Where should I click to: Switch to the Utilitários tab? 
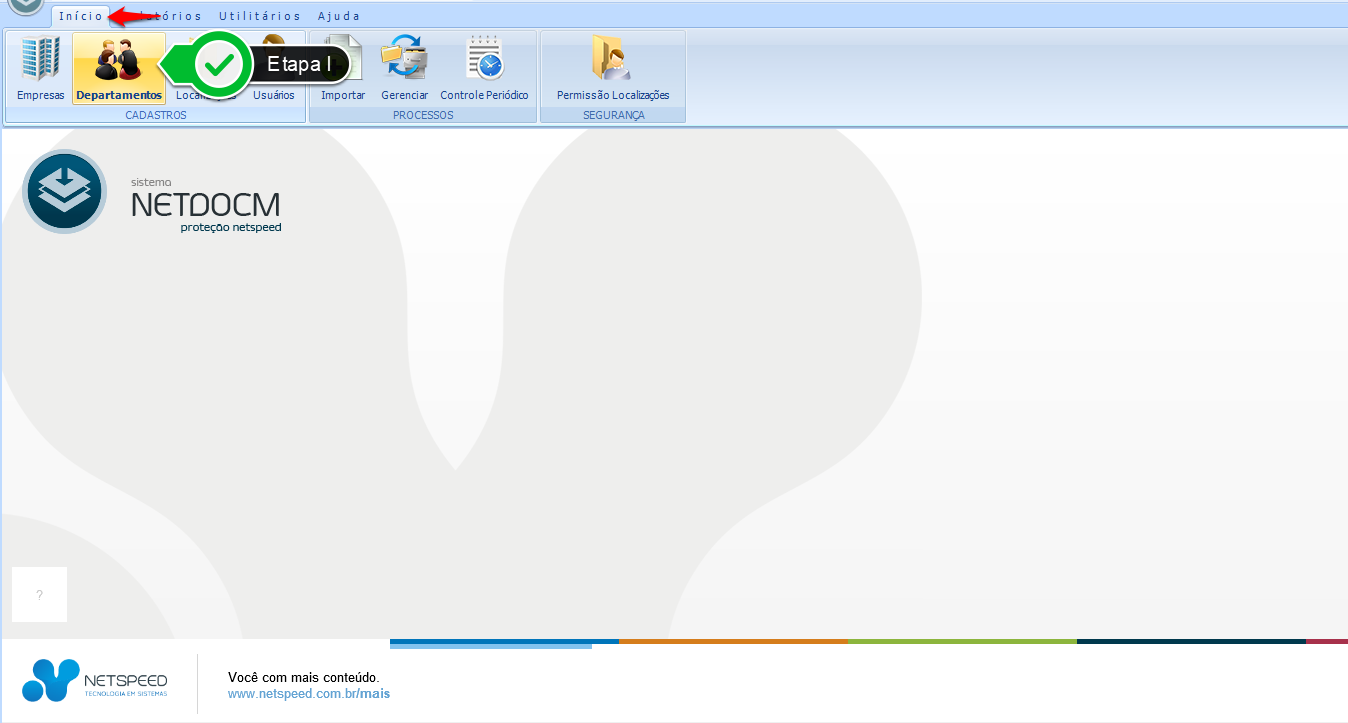click(260, 16)
